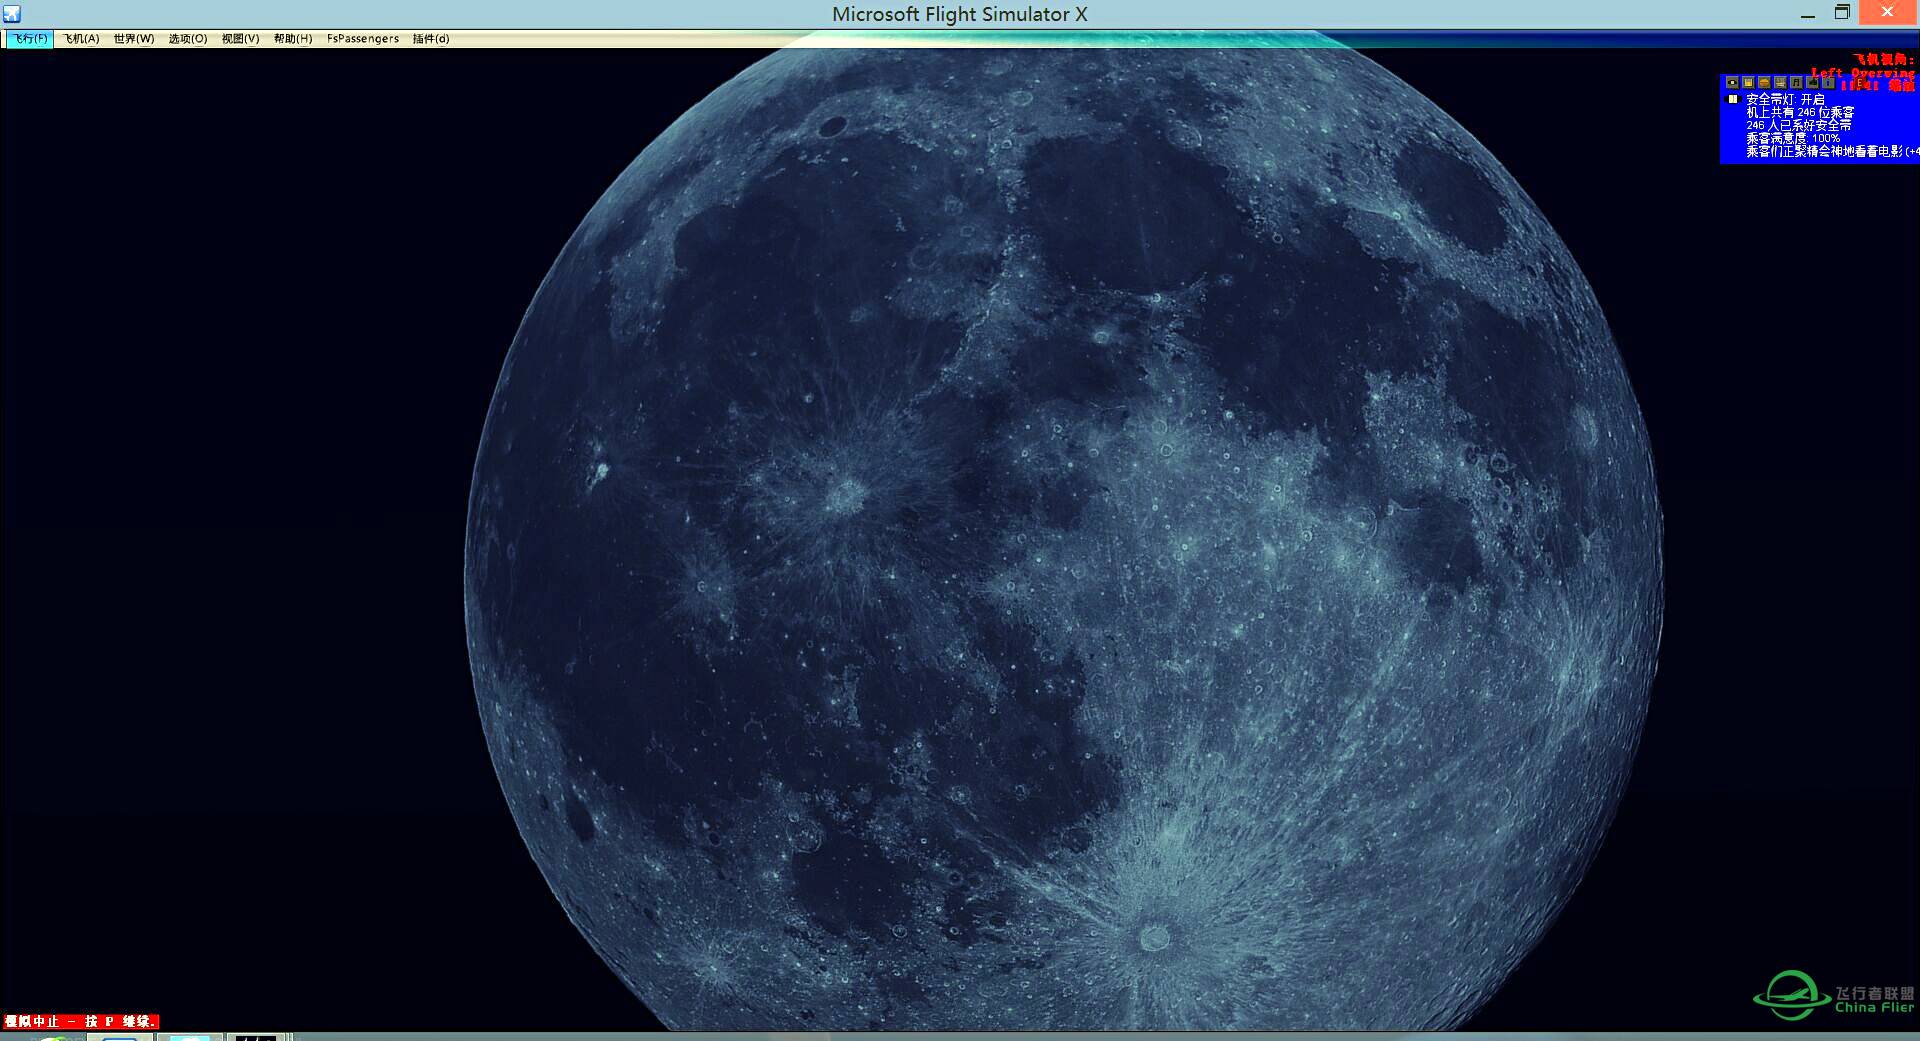Viewport: 1920px width, 1041px height.
Task: Open the FsPassengers menu
Action: click(363, 39)
